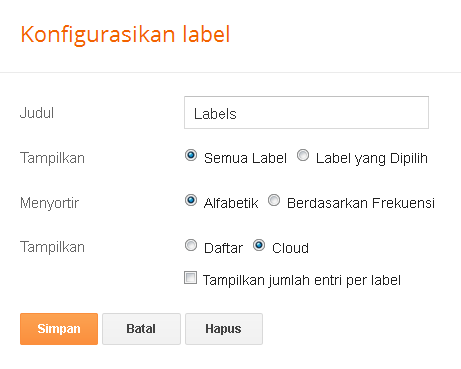
Task: Click the divider line below the heading
Action: click(230, 72)
